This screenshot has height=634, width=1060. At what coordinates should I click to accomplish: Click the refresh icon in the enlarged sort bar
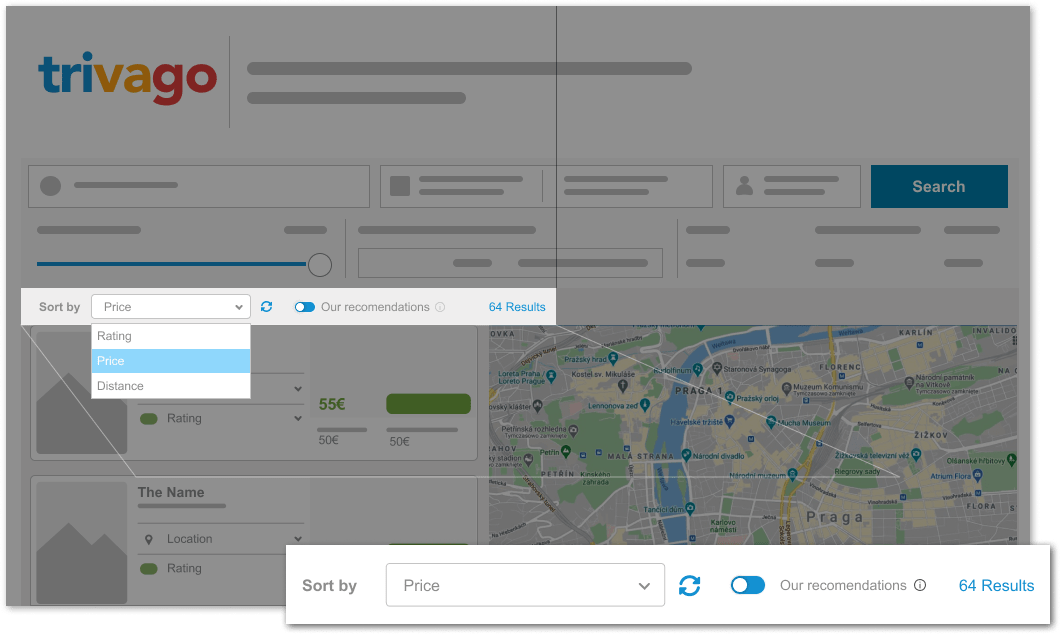pyautogui.click(x=689, y=586)
